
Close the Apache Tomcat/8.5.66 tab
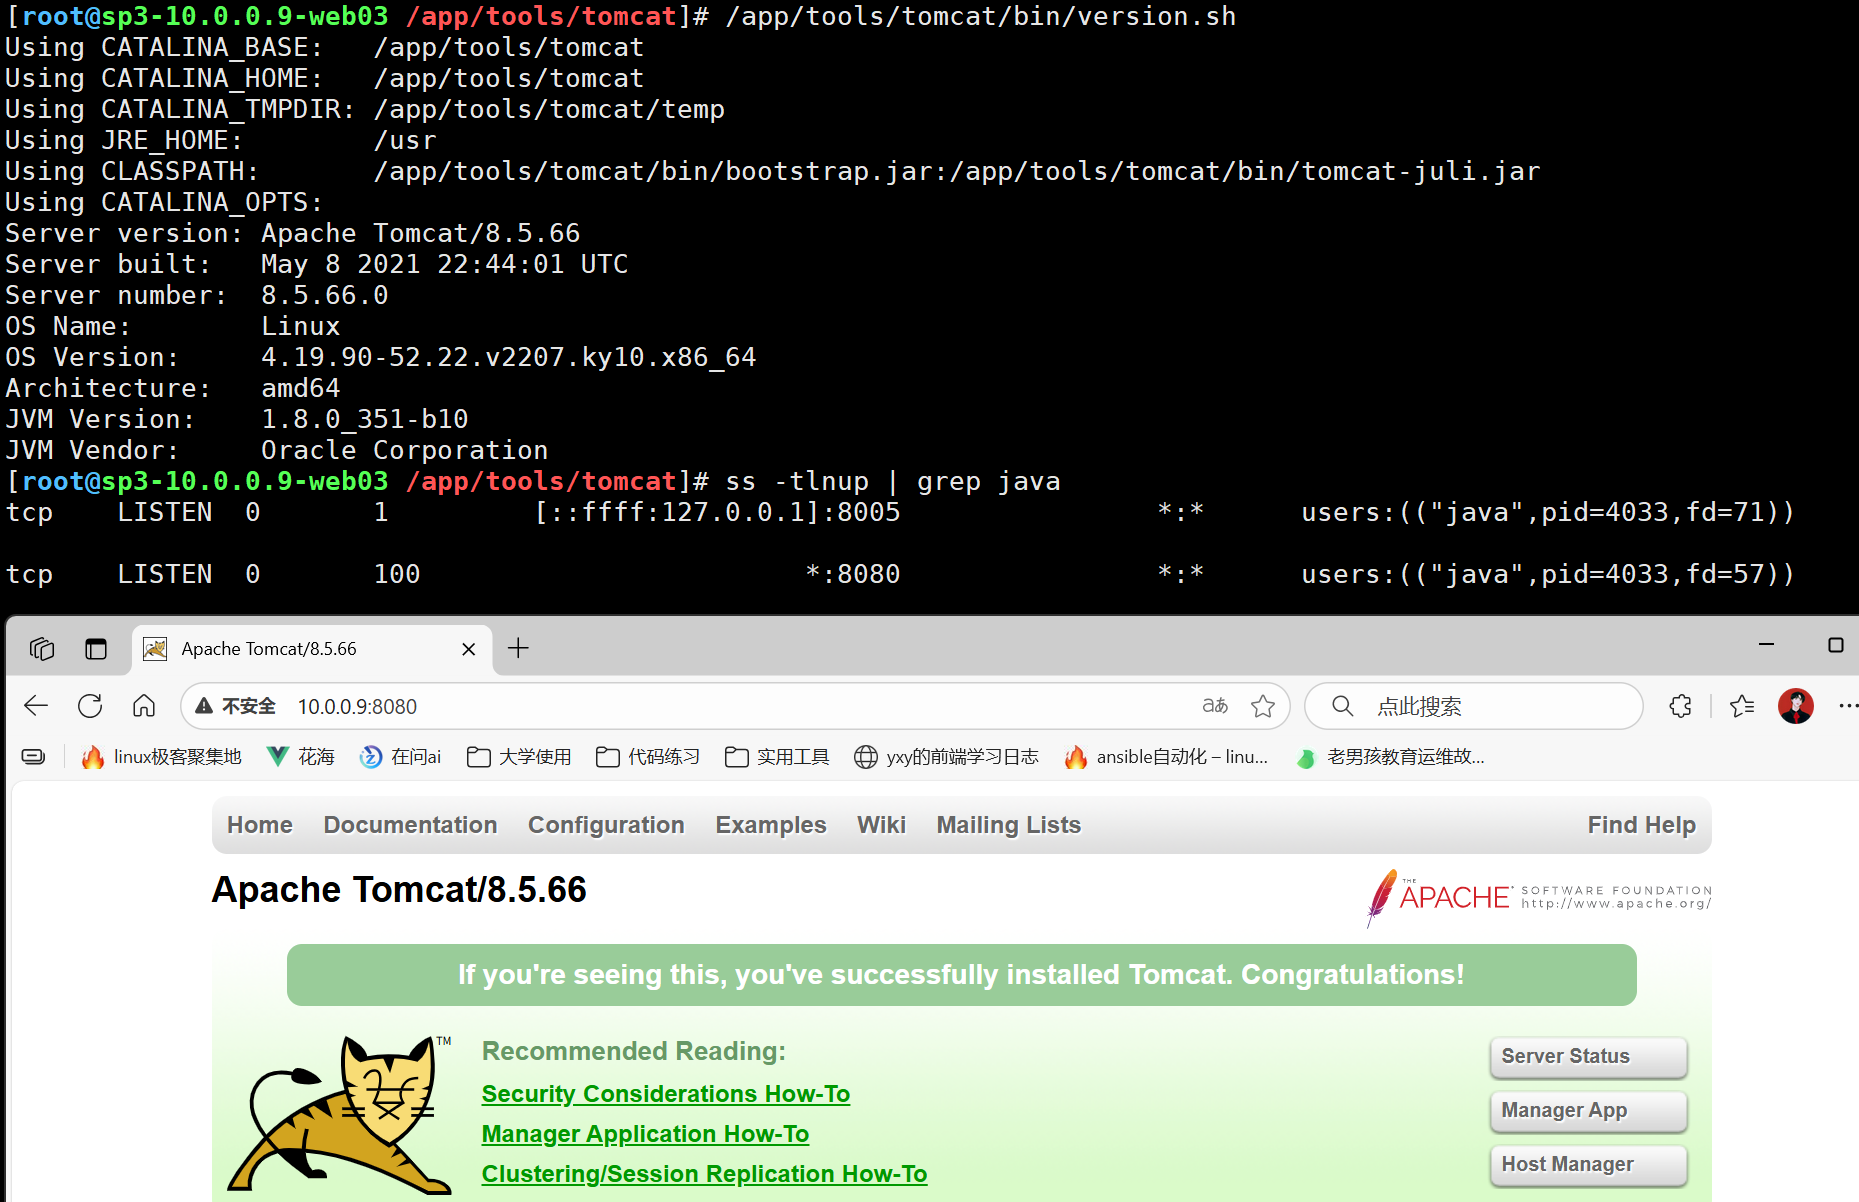coord(468,649)
